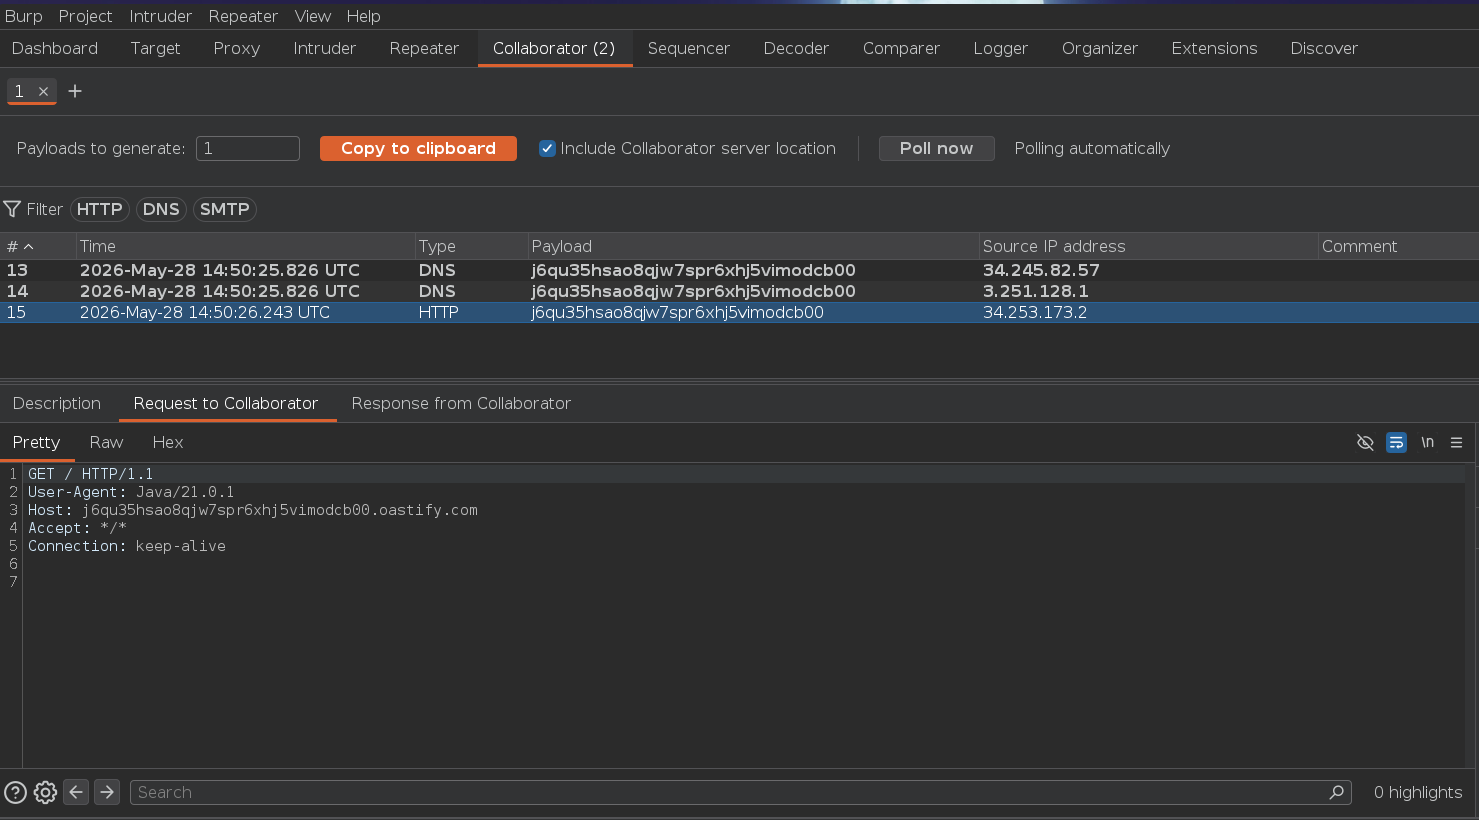Toggle the SMTP filter chip
Viewport: 1479px width, 820px height.
[x=225, y=209]
